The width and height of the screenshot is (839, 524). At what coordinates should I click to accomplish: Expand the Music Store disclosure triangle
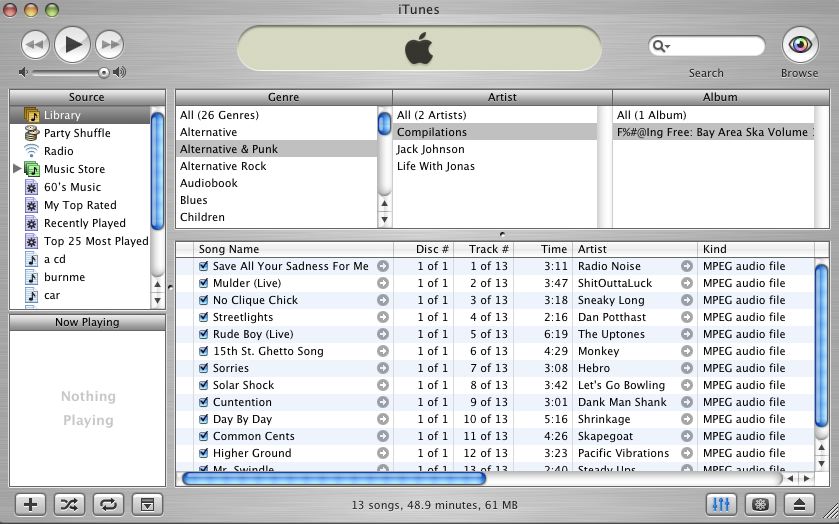17,169
